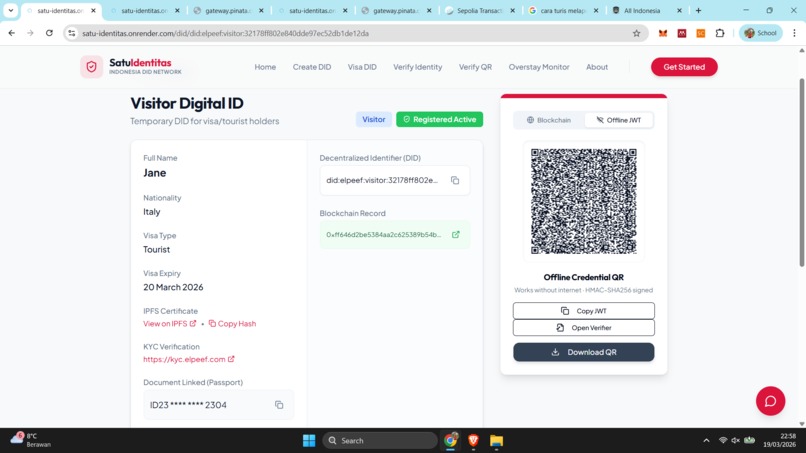
Task: Go to the Home page
Action: [x=265, y=67]
